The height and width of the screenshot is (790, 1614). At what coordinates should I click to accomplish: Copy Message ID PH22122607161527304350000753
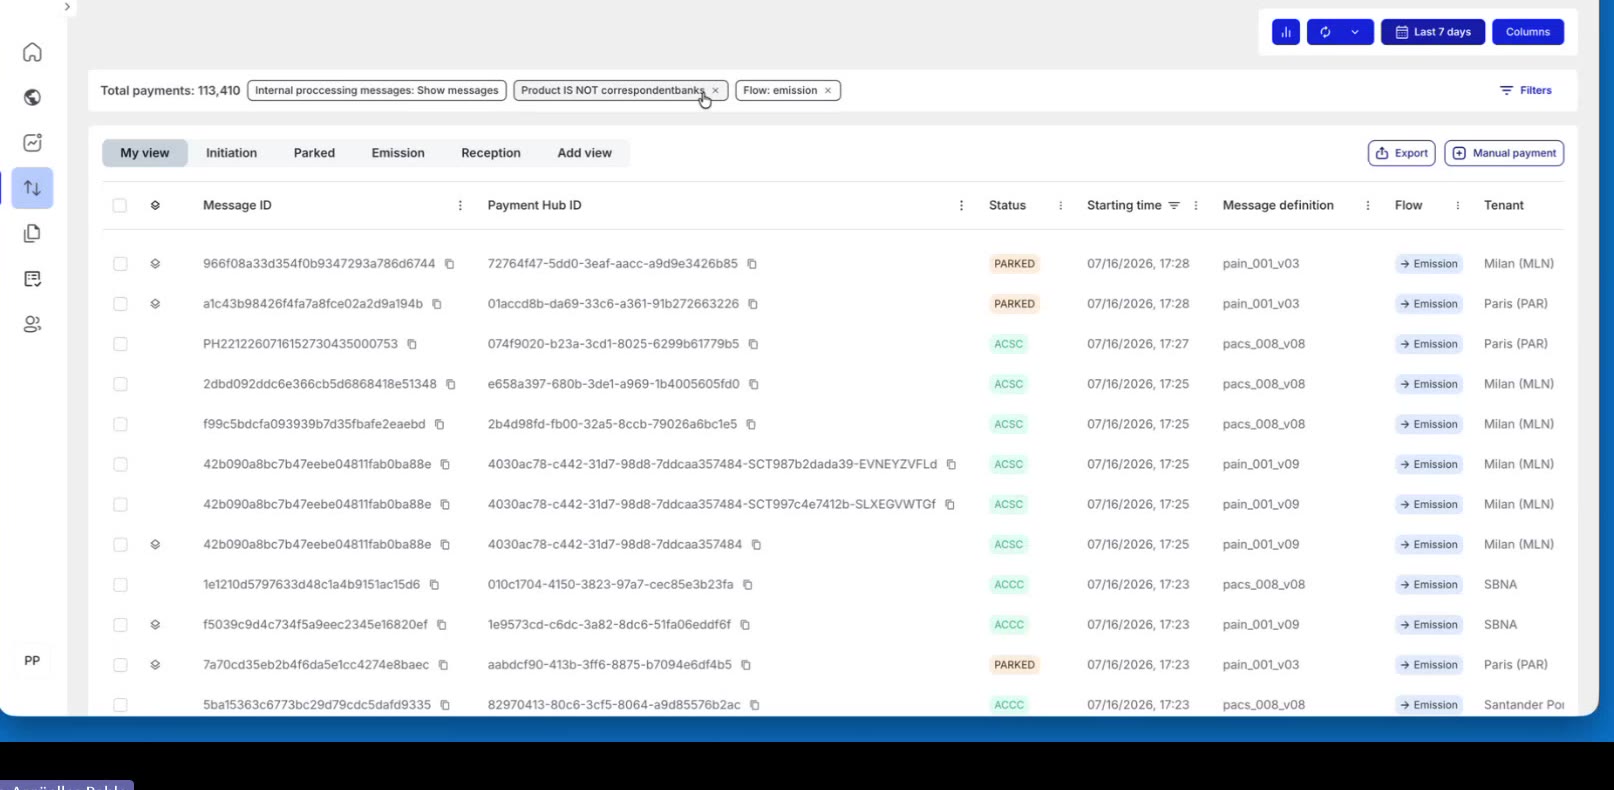[x=411, y=344]
